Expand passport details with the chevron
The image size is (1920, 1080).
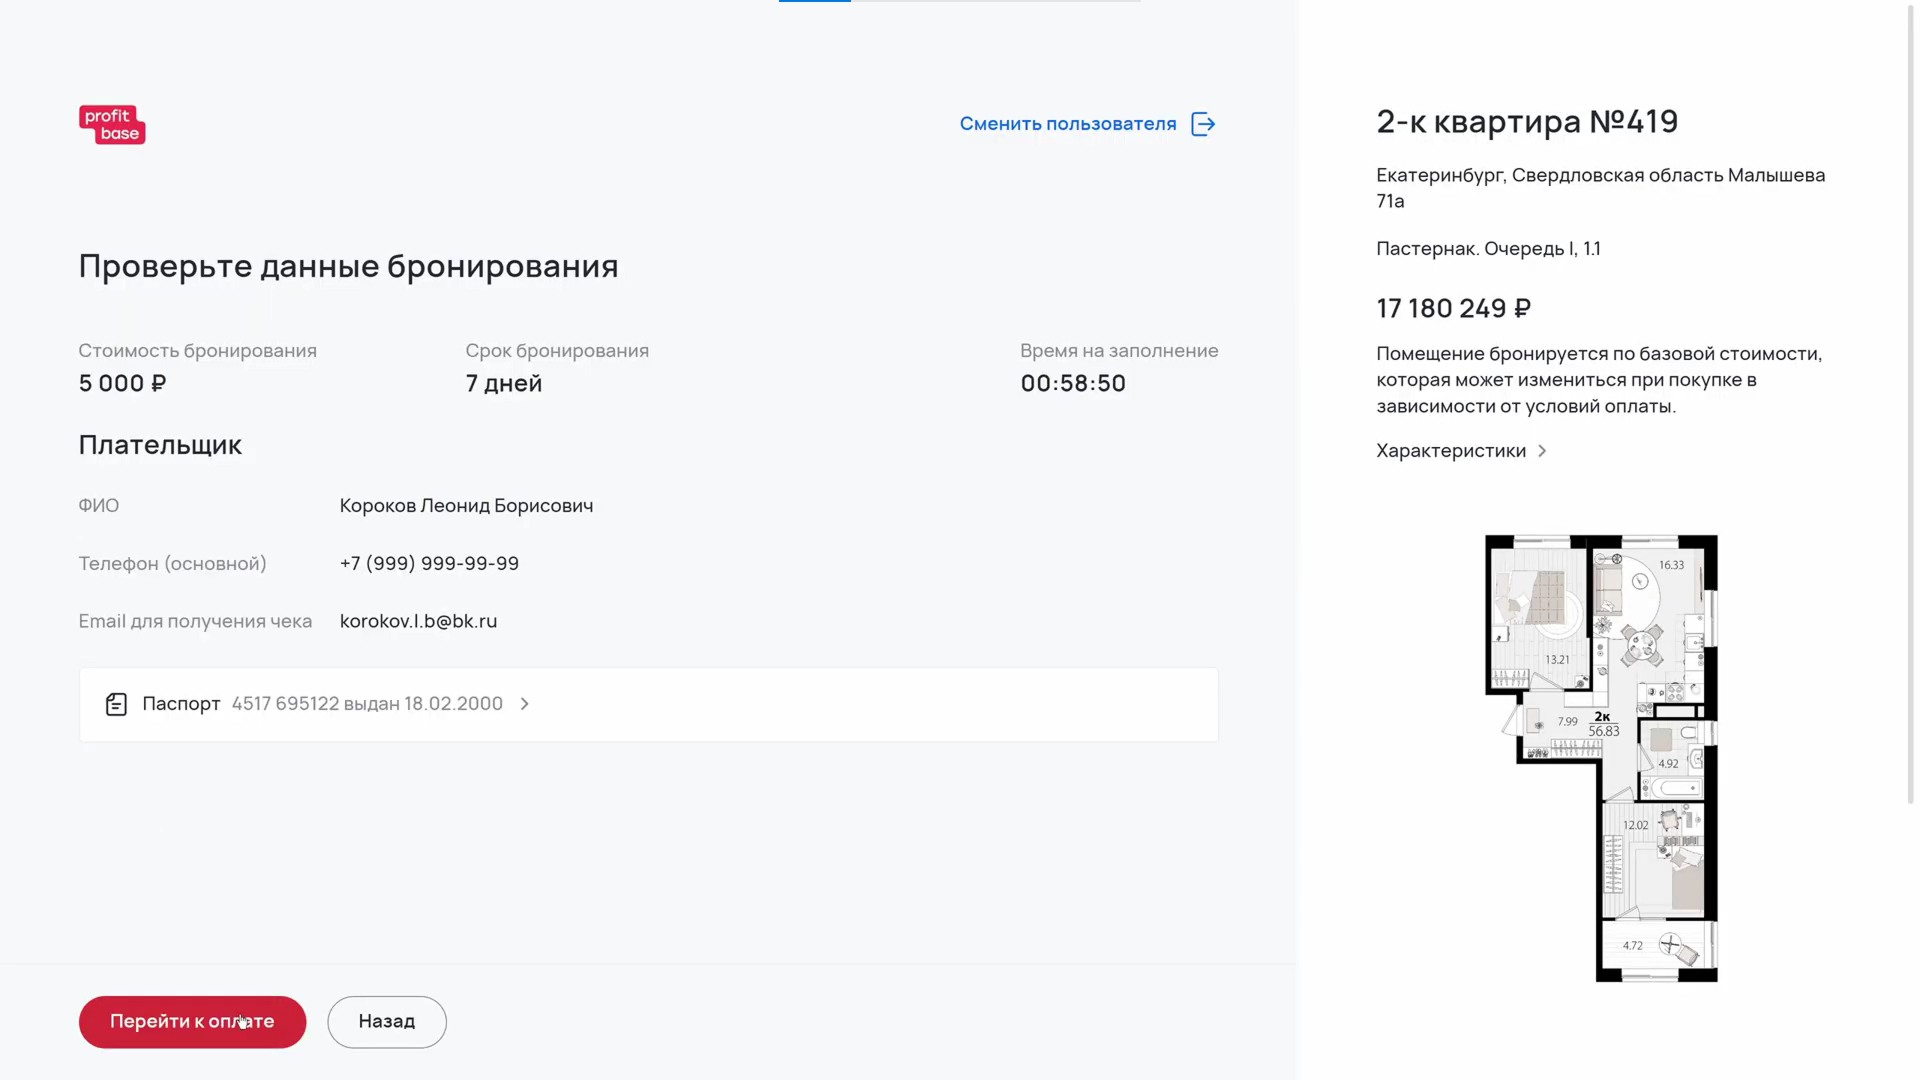click(524, 704)
